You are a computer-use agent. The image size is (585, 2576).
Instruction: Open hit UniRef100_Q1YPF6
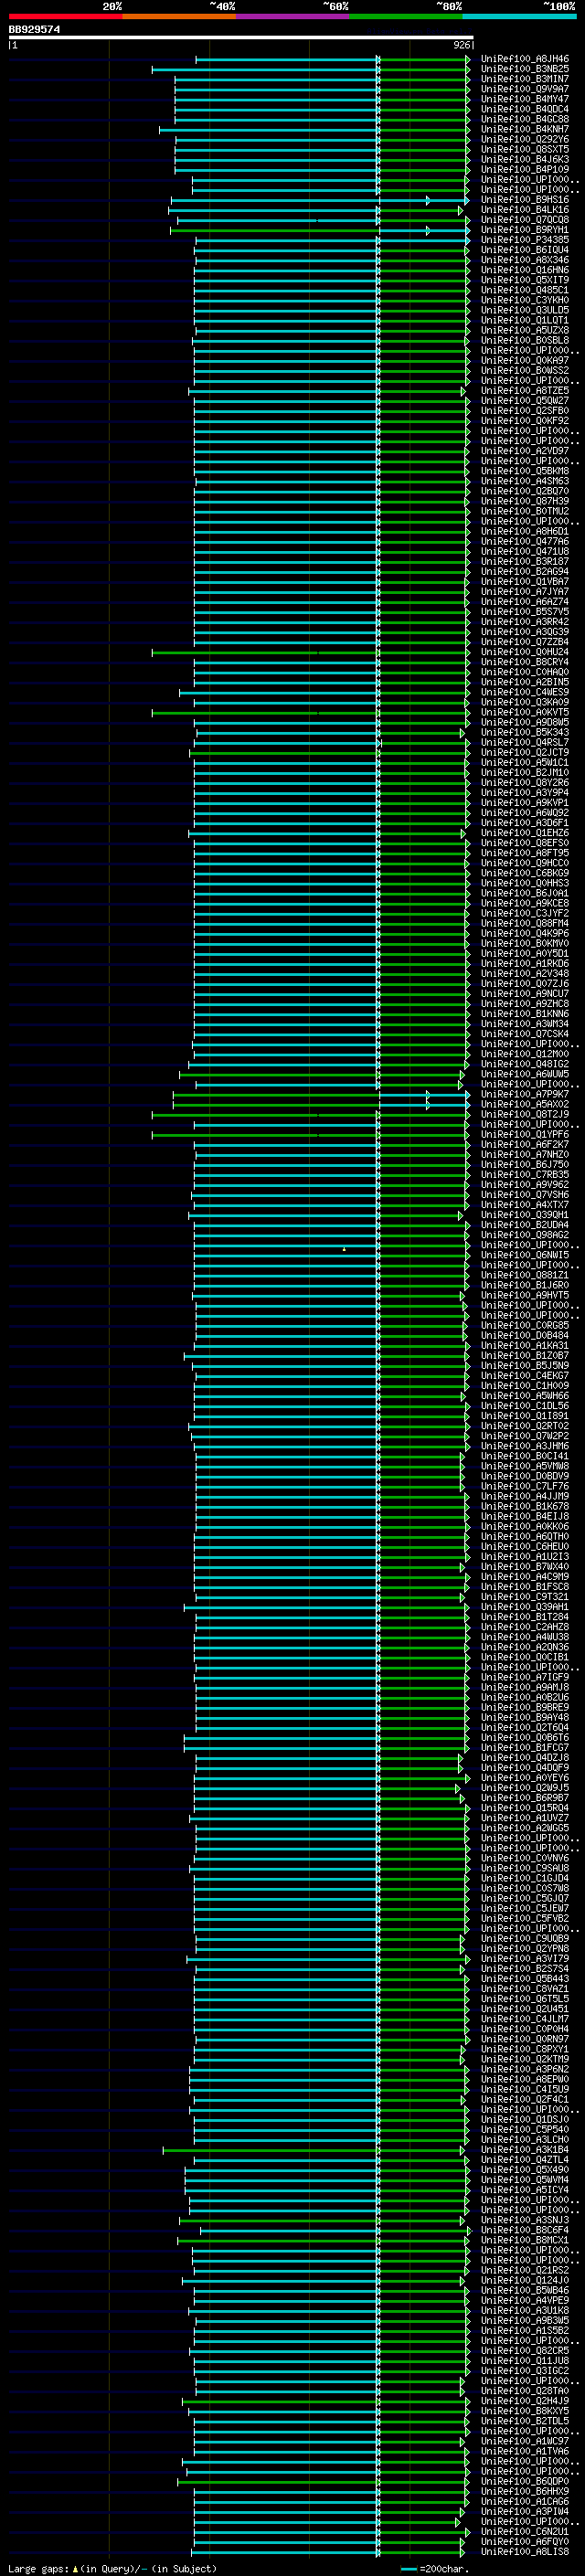pos(525,1134)
